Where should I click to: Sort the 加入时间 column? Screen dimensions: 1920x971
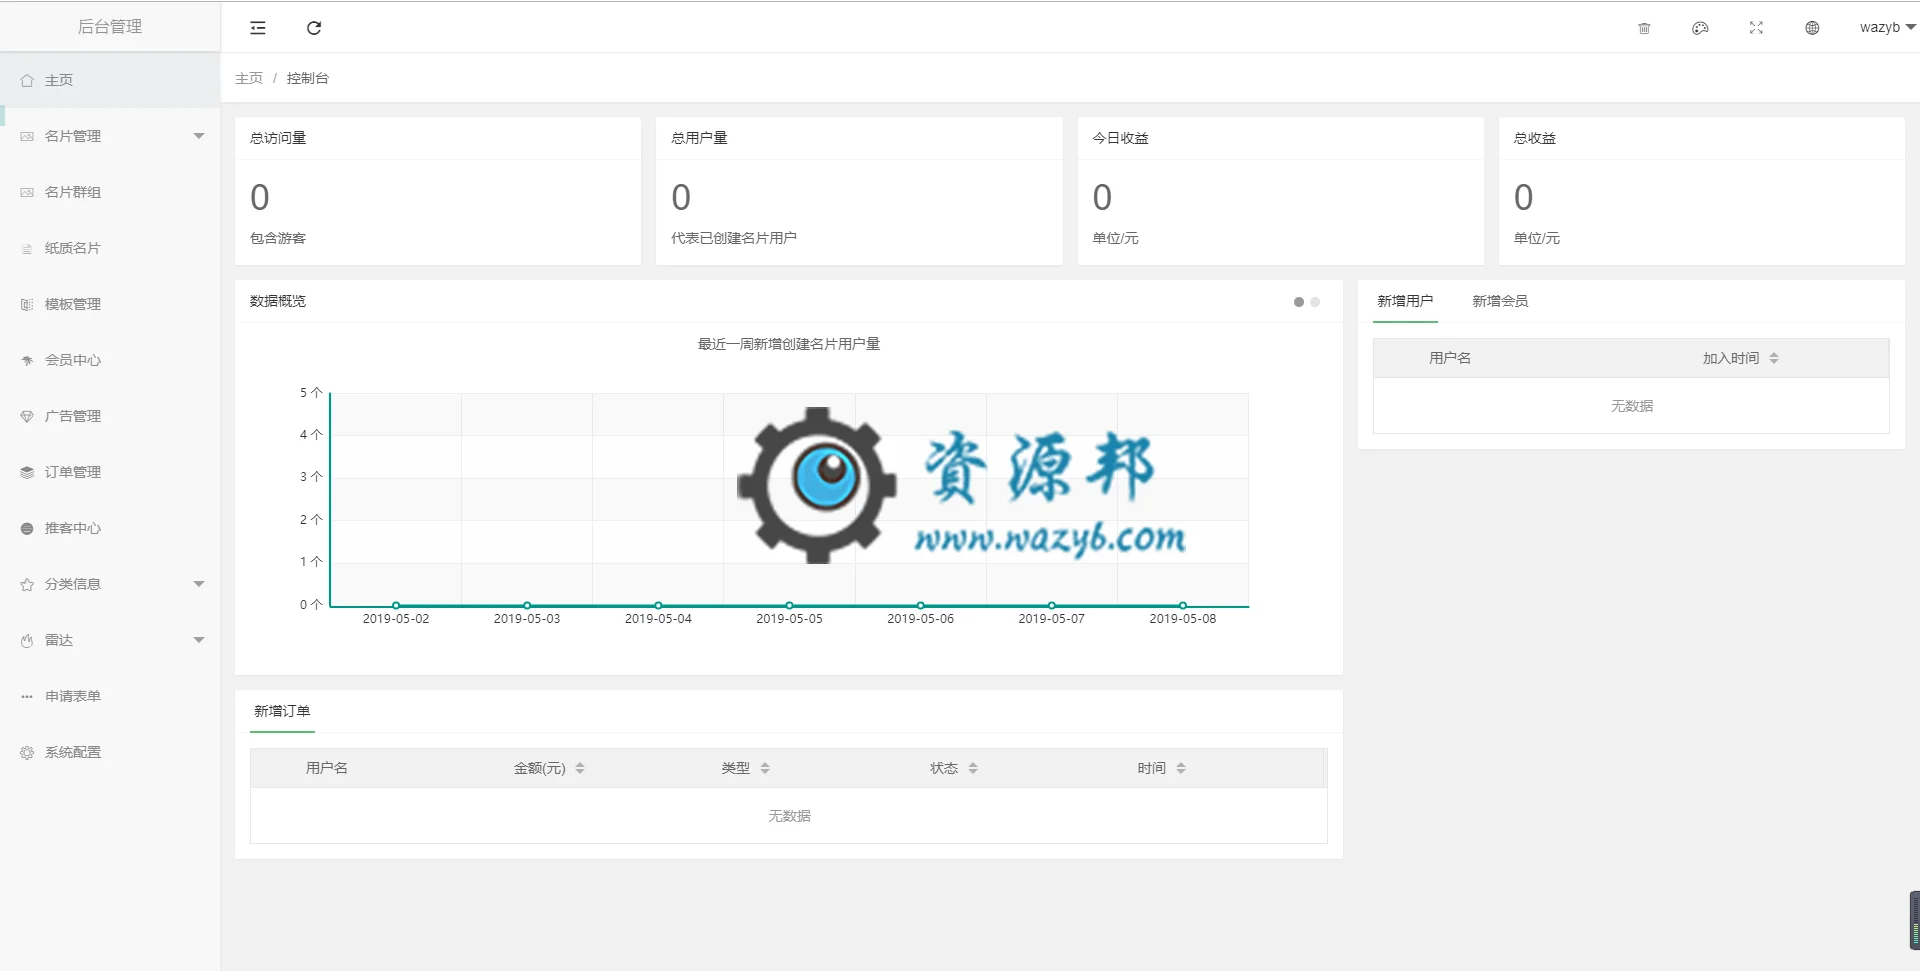tap(1774, 358)
